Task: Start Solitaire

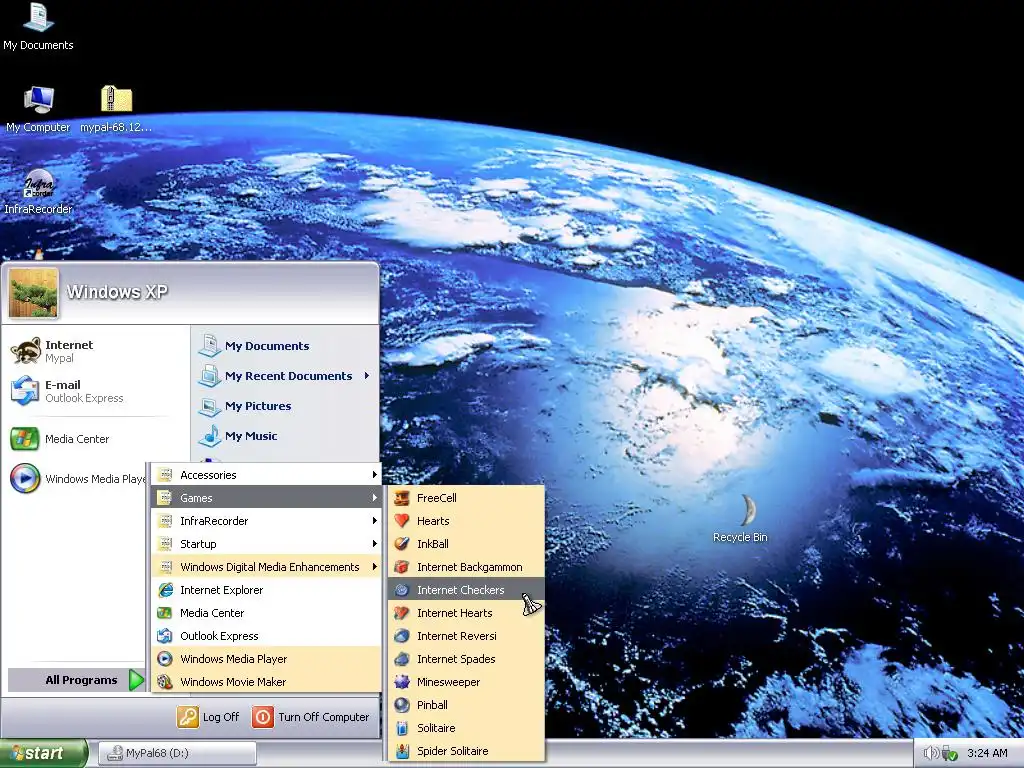Action: 466,728
